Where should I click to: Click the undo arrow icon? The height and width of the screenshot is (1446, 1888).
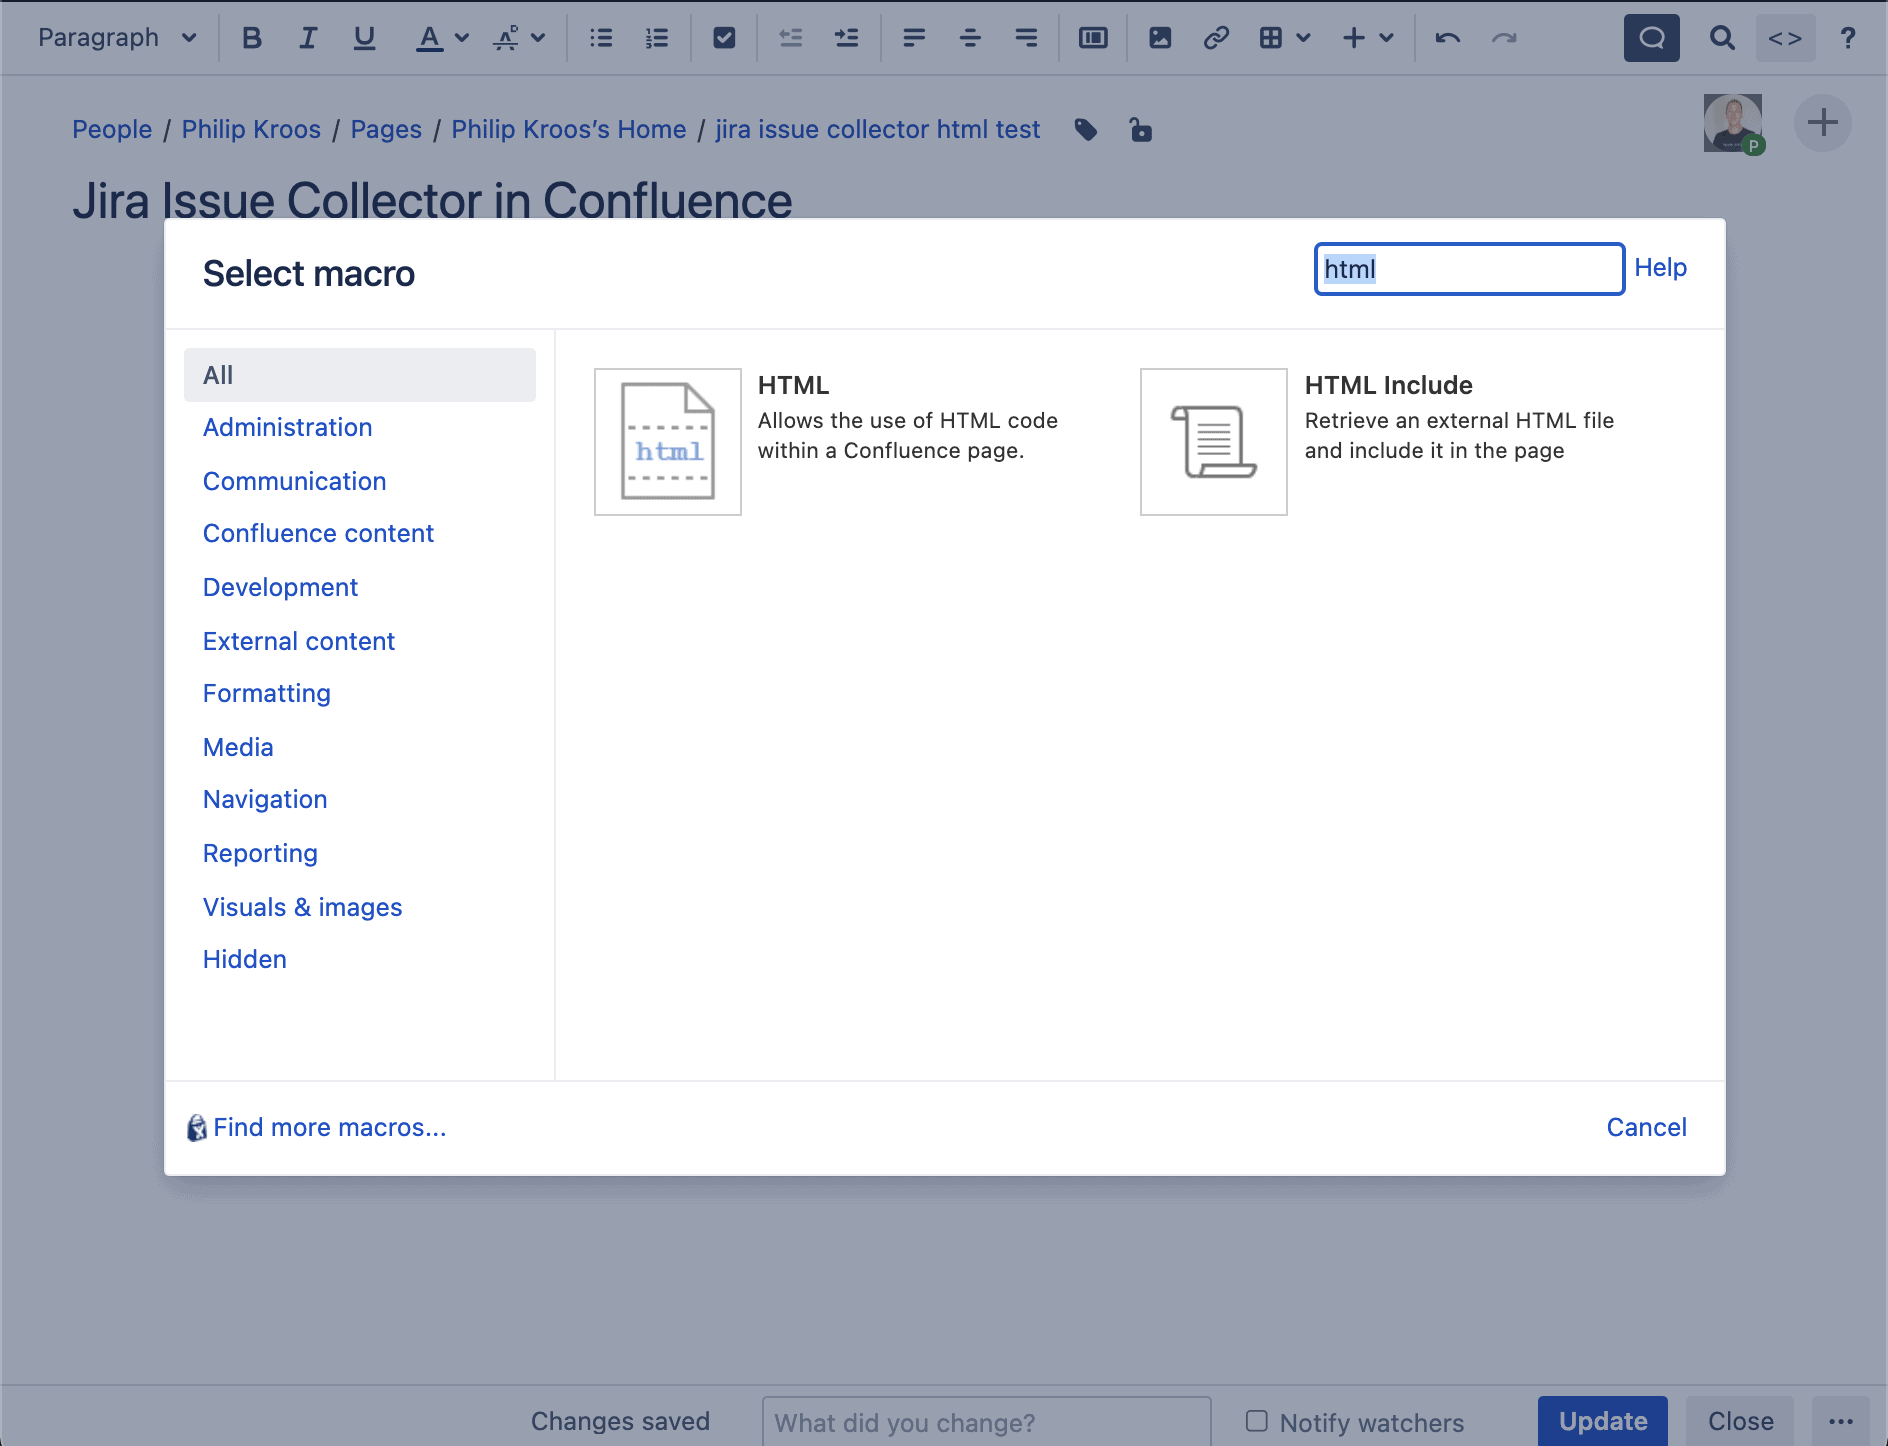[1447, 38]
